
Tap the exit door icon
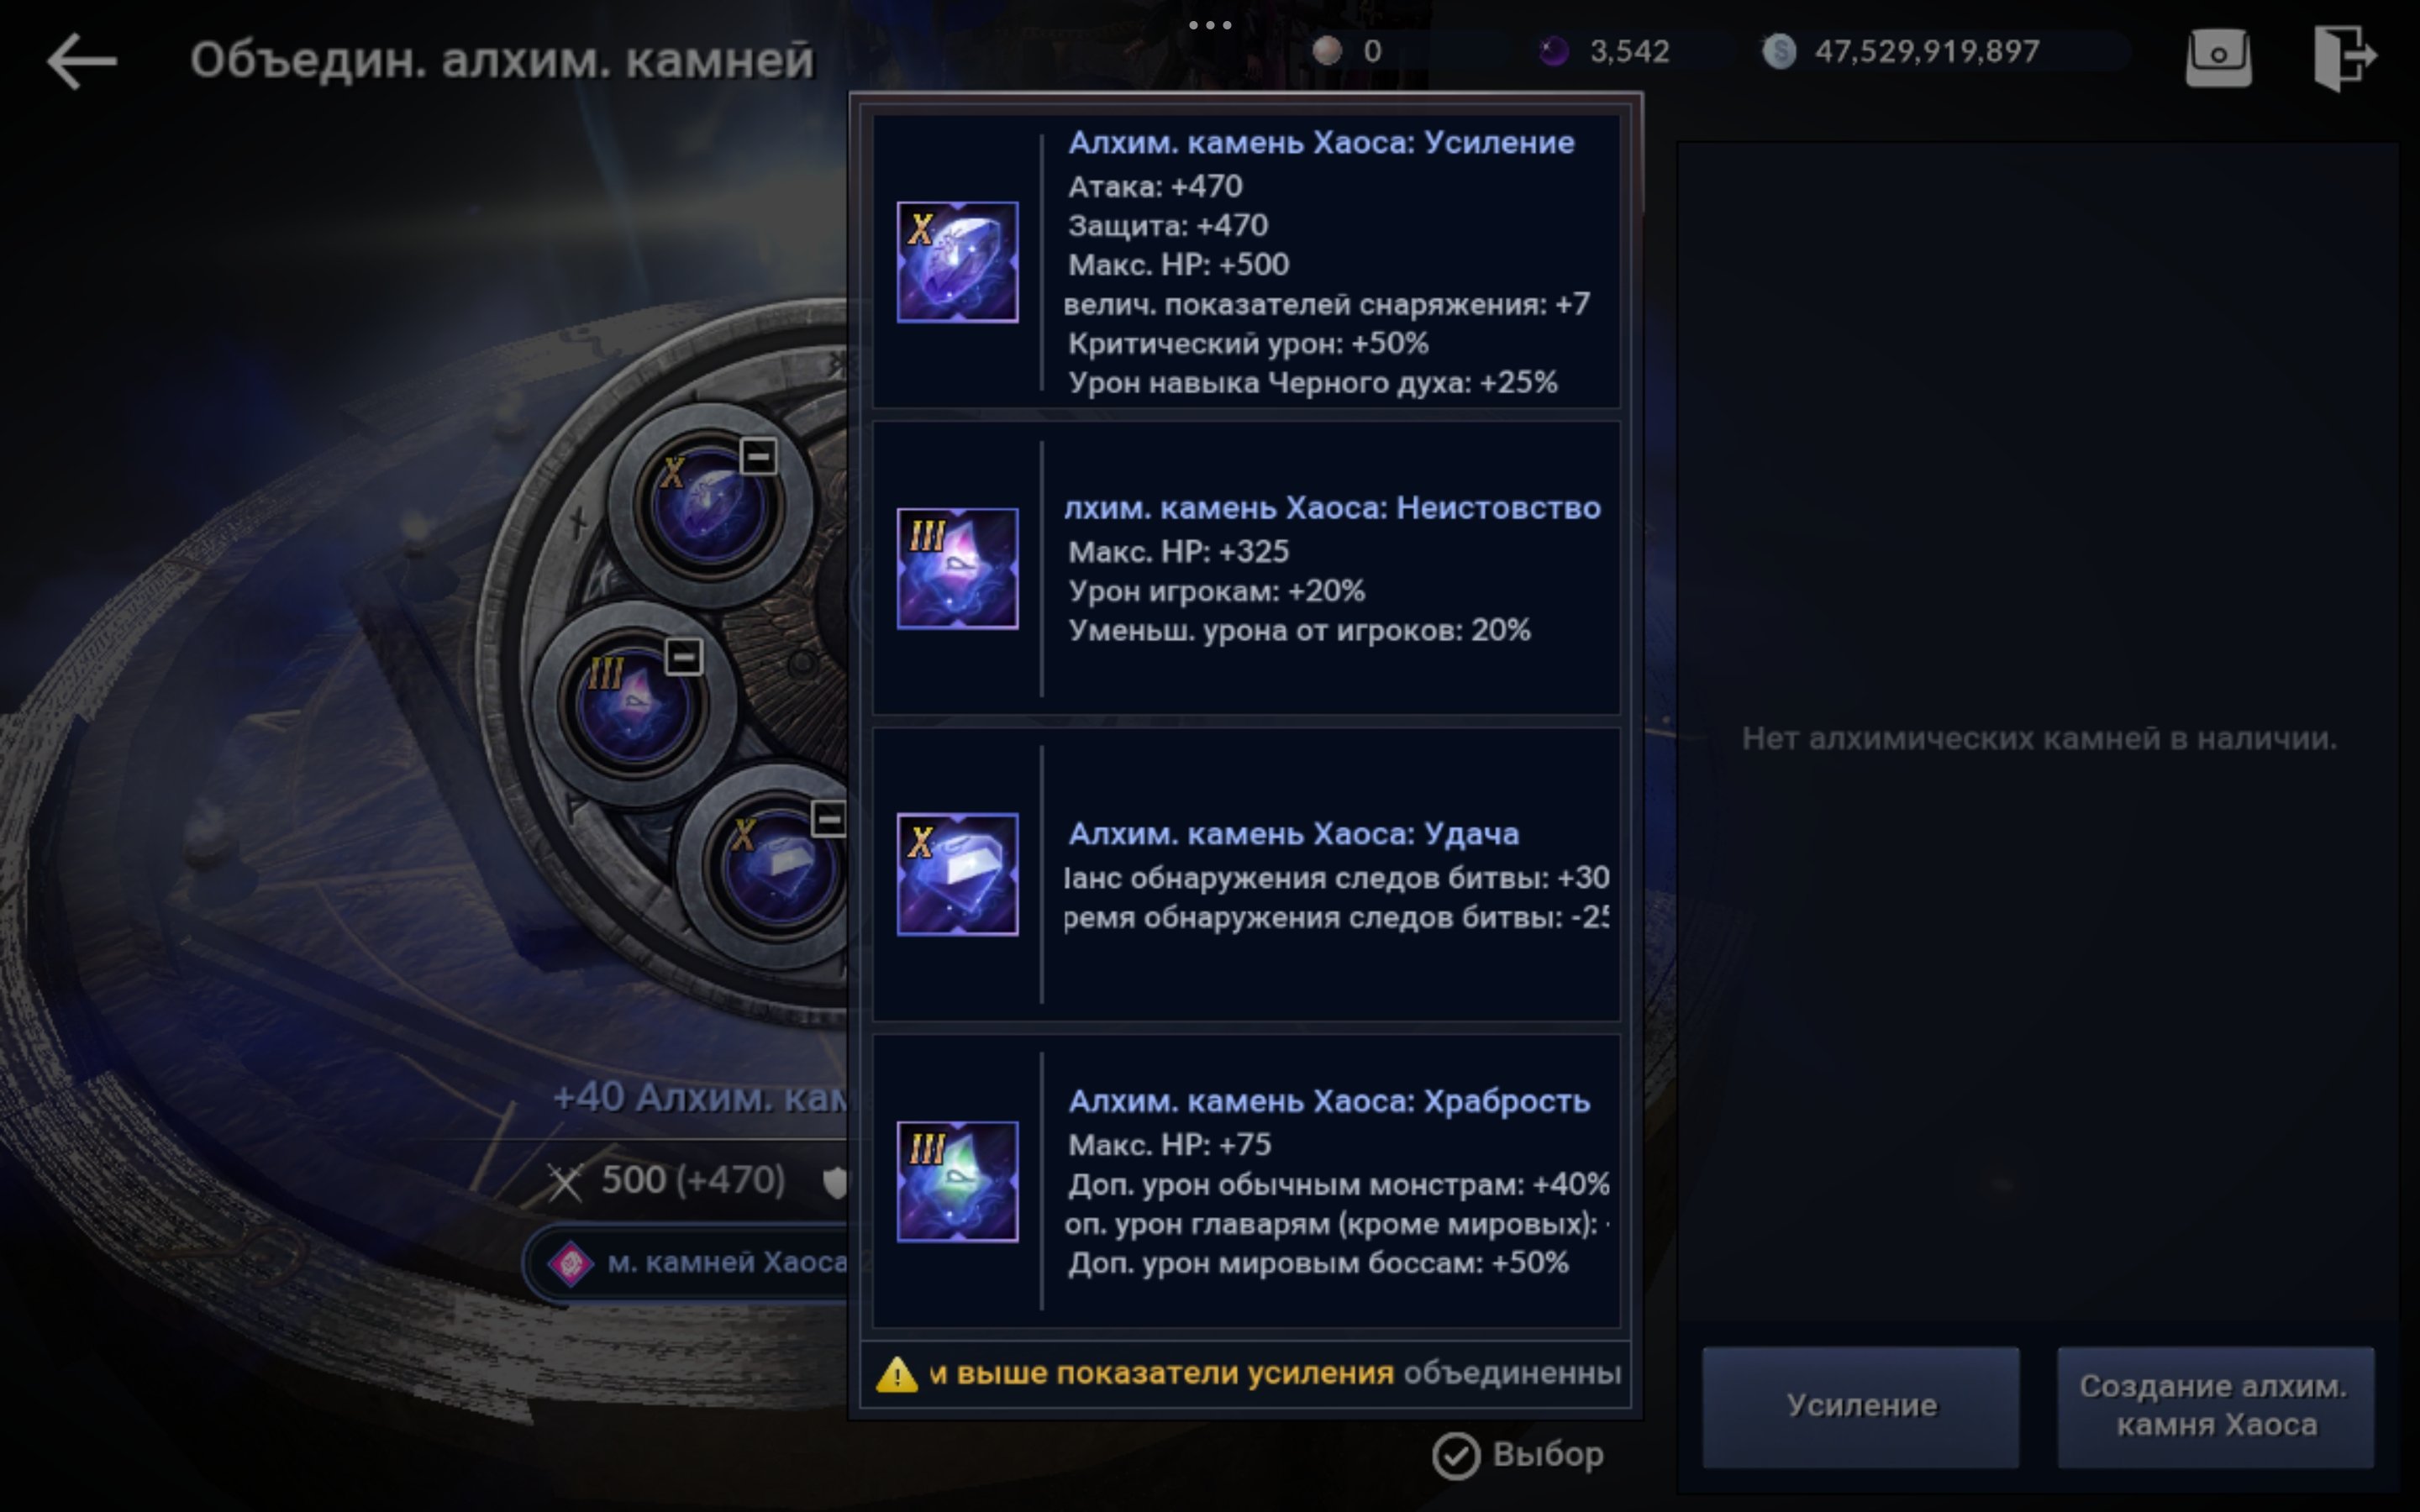point(2344,58)
